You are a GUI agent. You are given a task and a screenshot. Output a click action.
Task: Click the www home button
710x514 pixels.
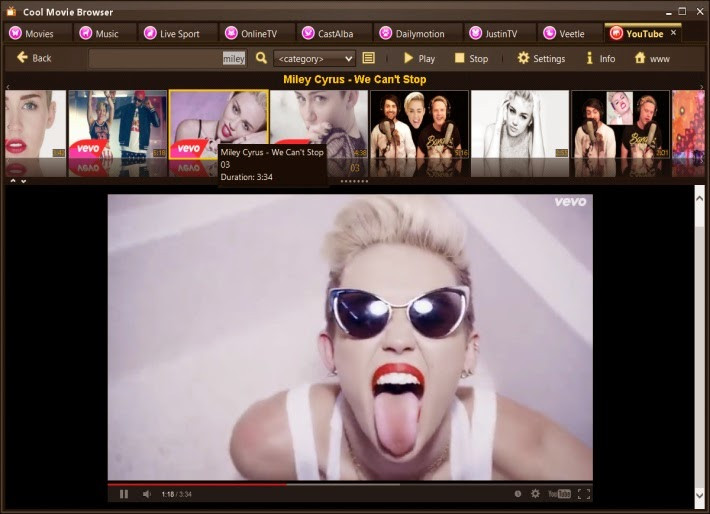point(652,58)
